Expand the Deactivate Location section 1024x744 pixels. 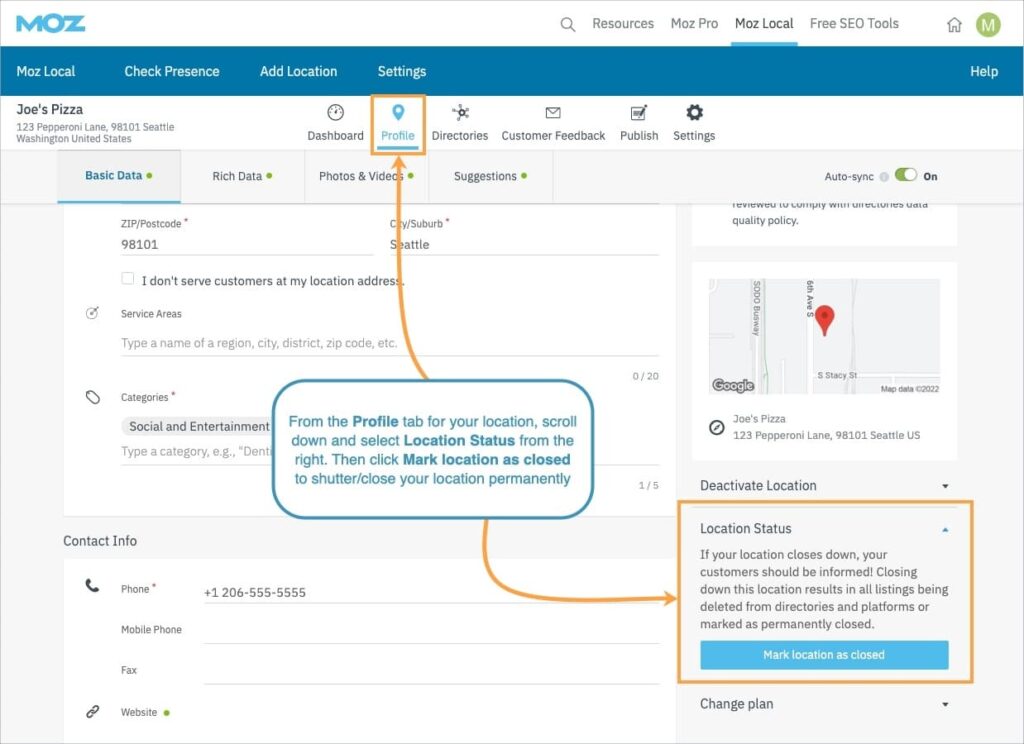[824, 485]
